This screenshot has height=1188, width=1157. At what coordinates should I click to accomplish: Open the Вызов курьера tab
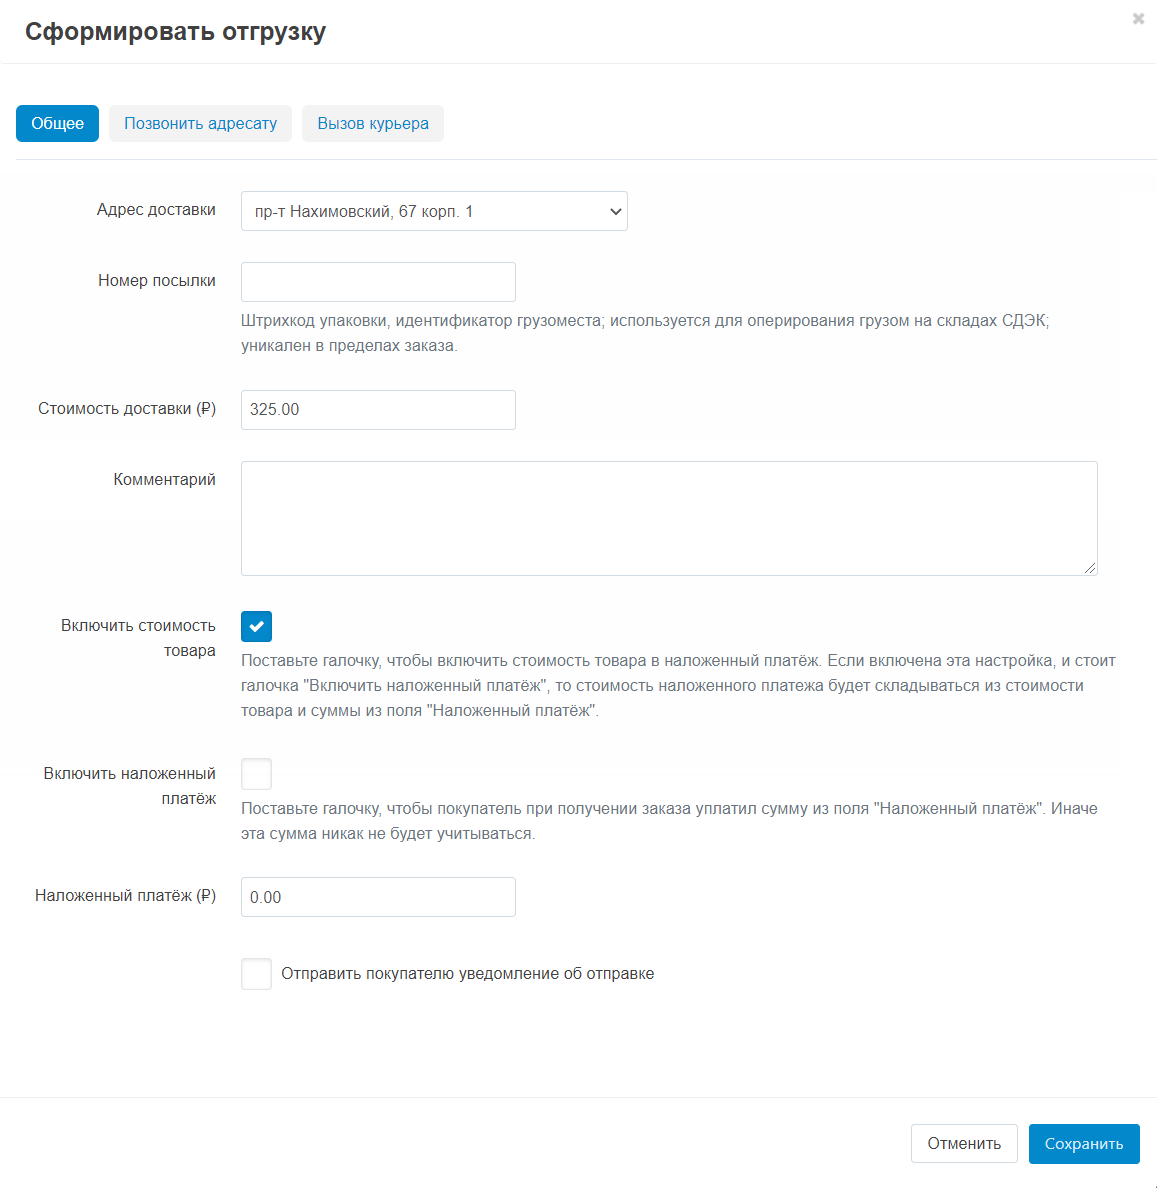click(x=373, y=124)
